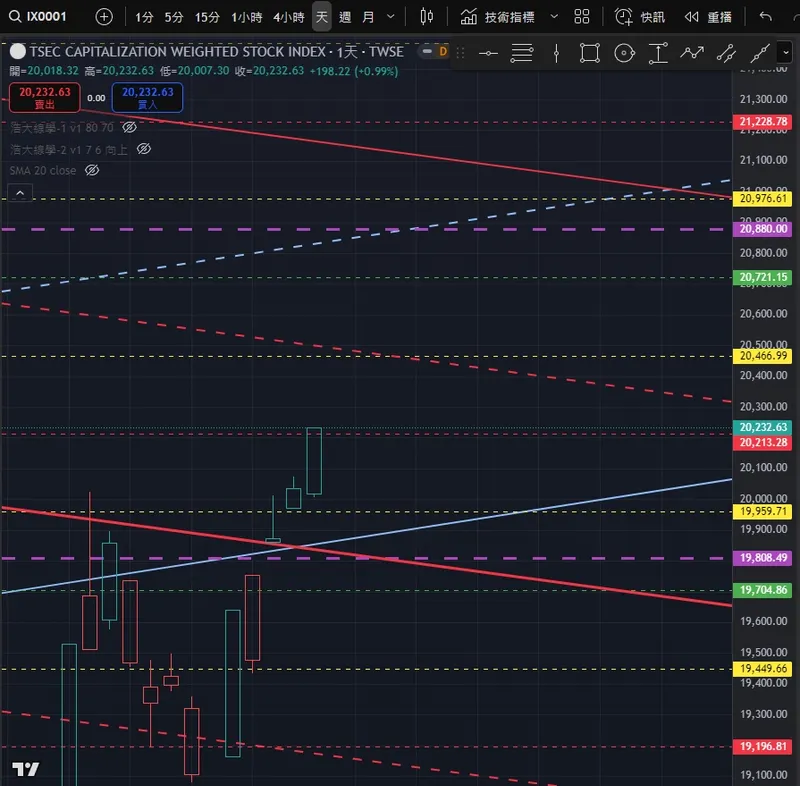
Task: Open the layout grid icon
Action: coord(582,17)
